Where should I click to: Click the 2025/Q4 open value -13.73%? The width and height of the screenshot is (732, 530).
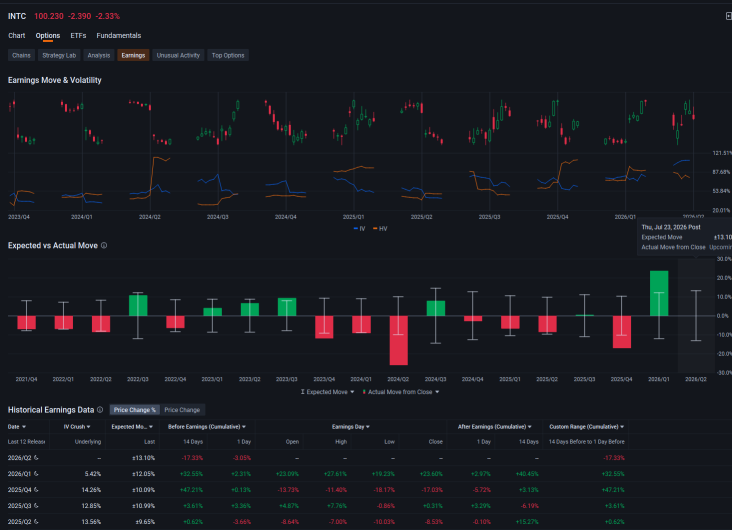[288, 490]
